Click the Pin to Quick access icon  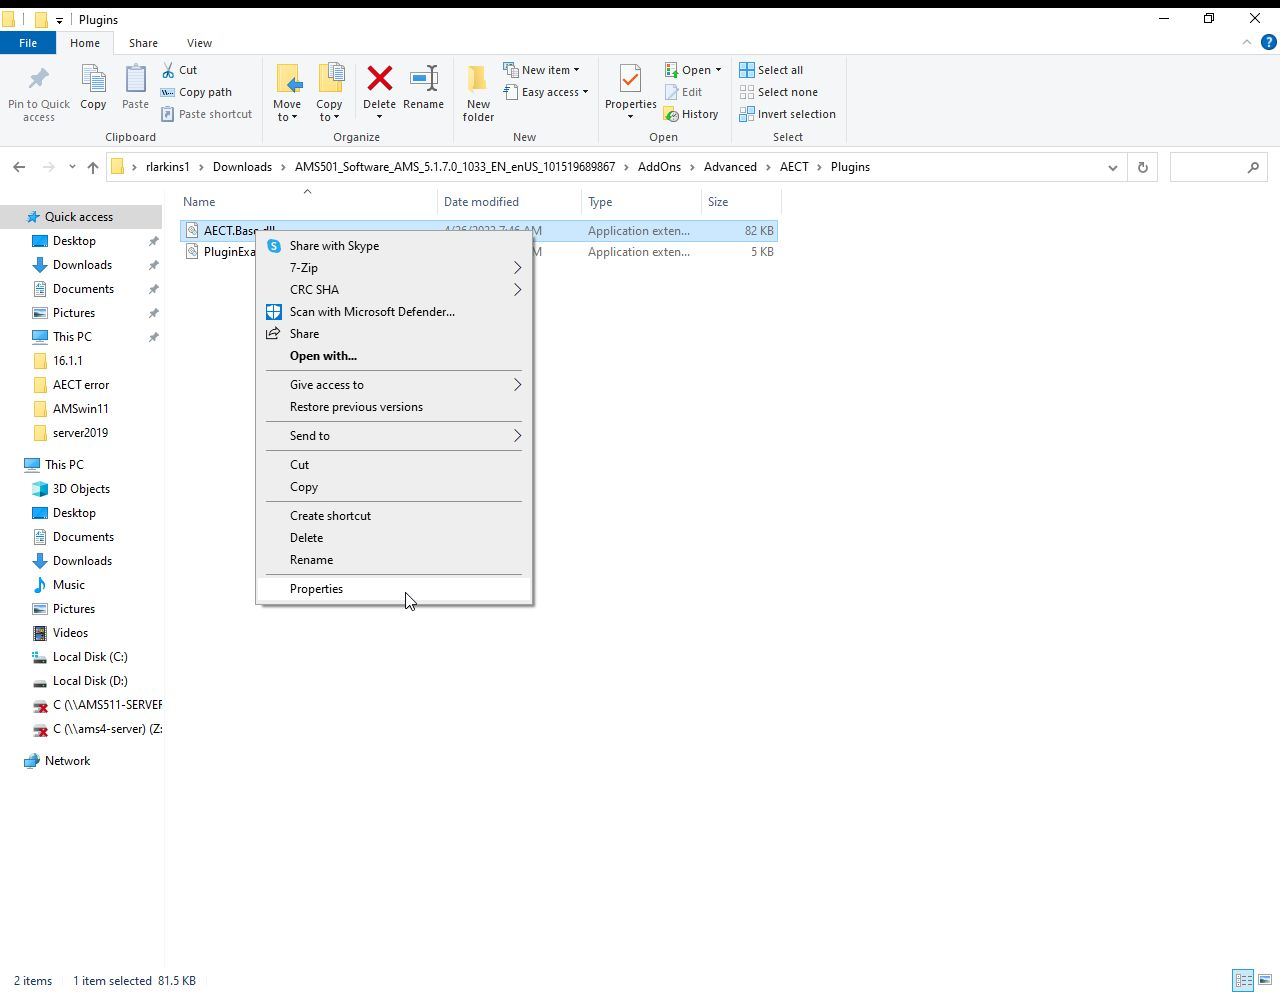[39, 94]
